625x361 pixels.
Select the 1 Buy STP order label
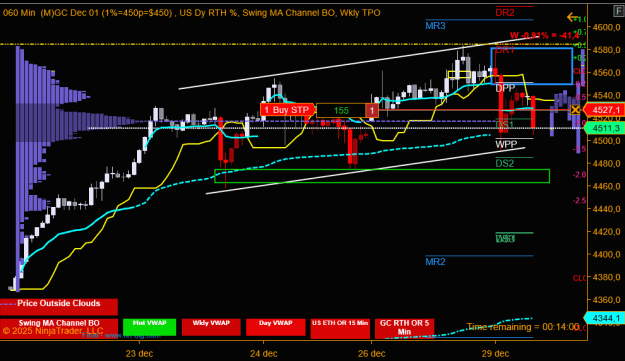click(287, 110)
